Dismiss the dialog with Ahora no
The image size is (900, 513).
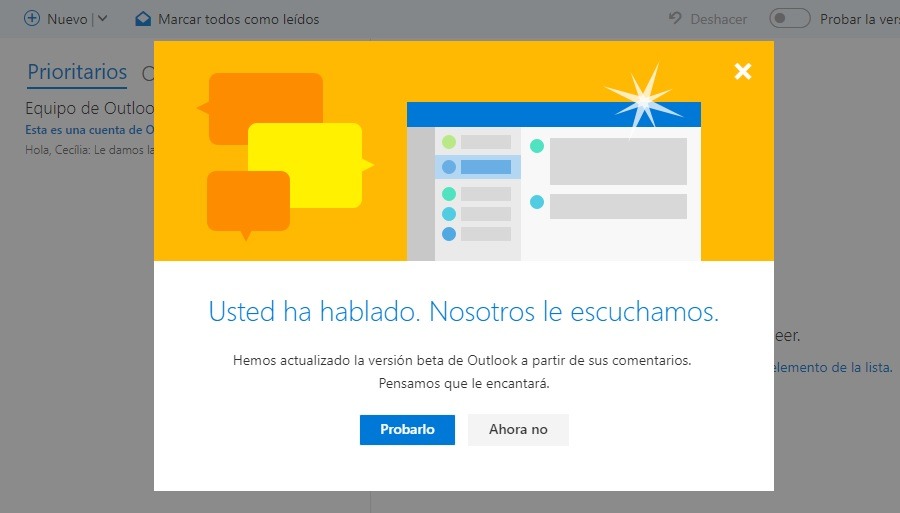pos(518,429)
